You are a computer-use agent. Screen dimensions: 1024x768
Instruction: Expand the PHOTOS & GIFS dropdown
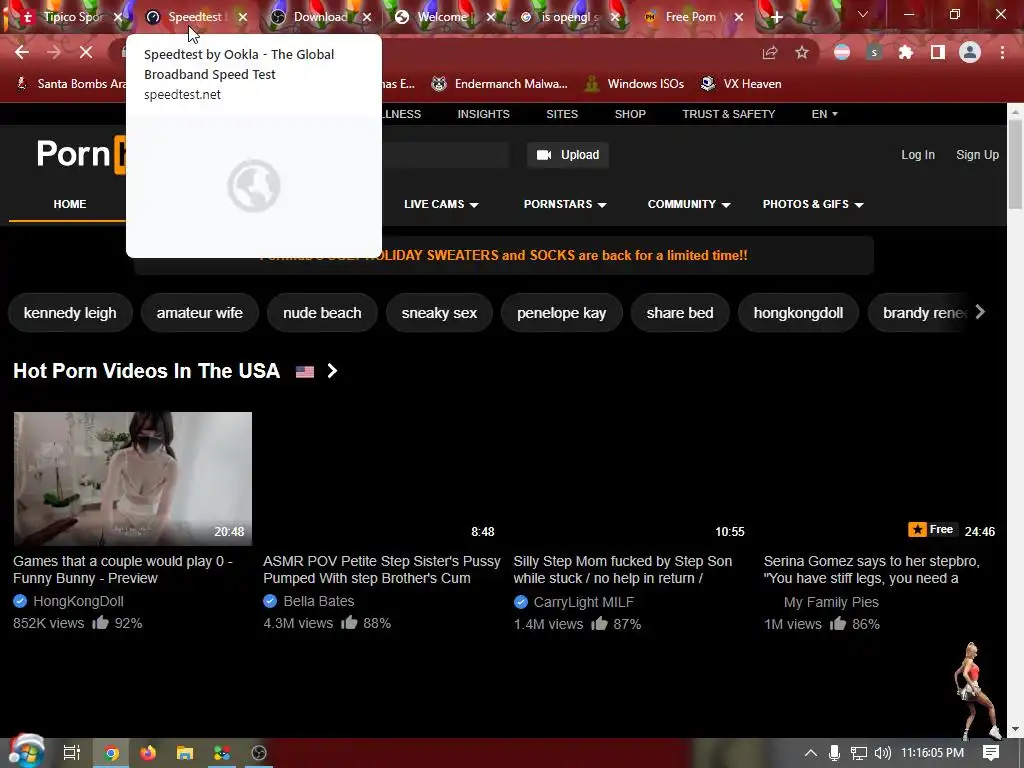(813, 204)
